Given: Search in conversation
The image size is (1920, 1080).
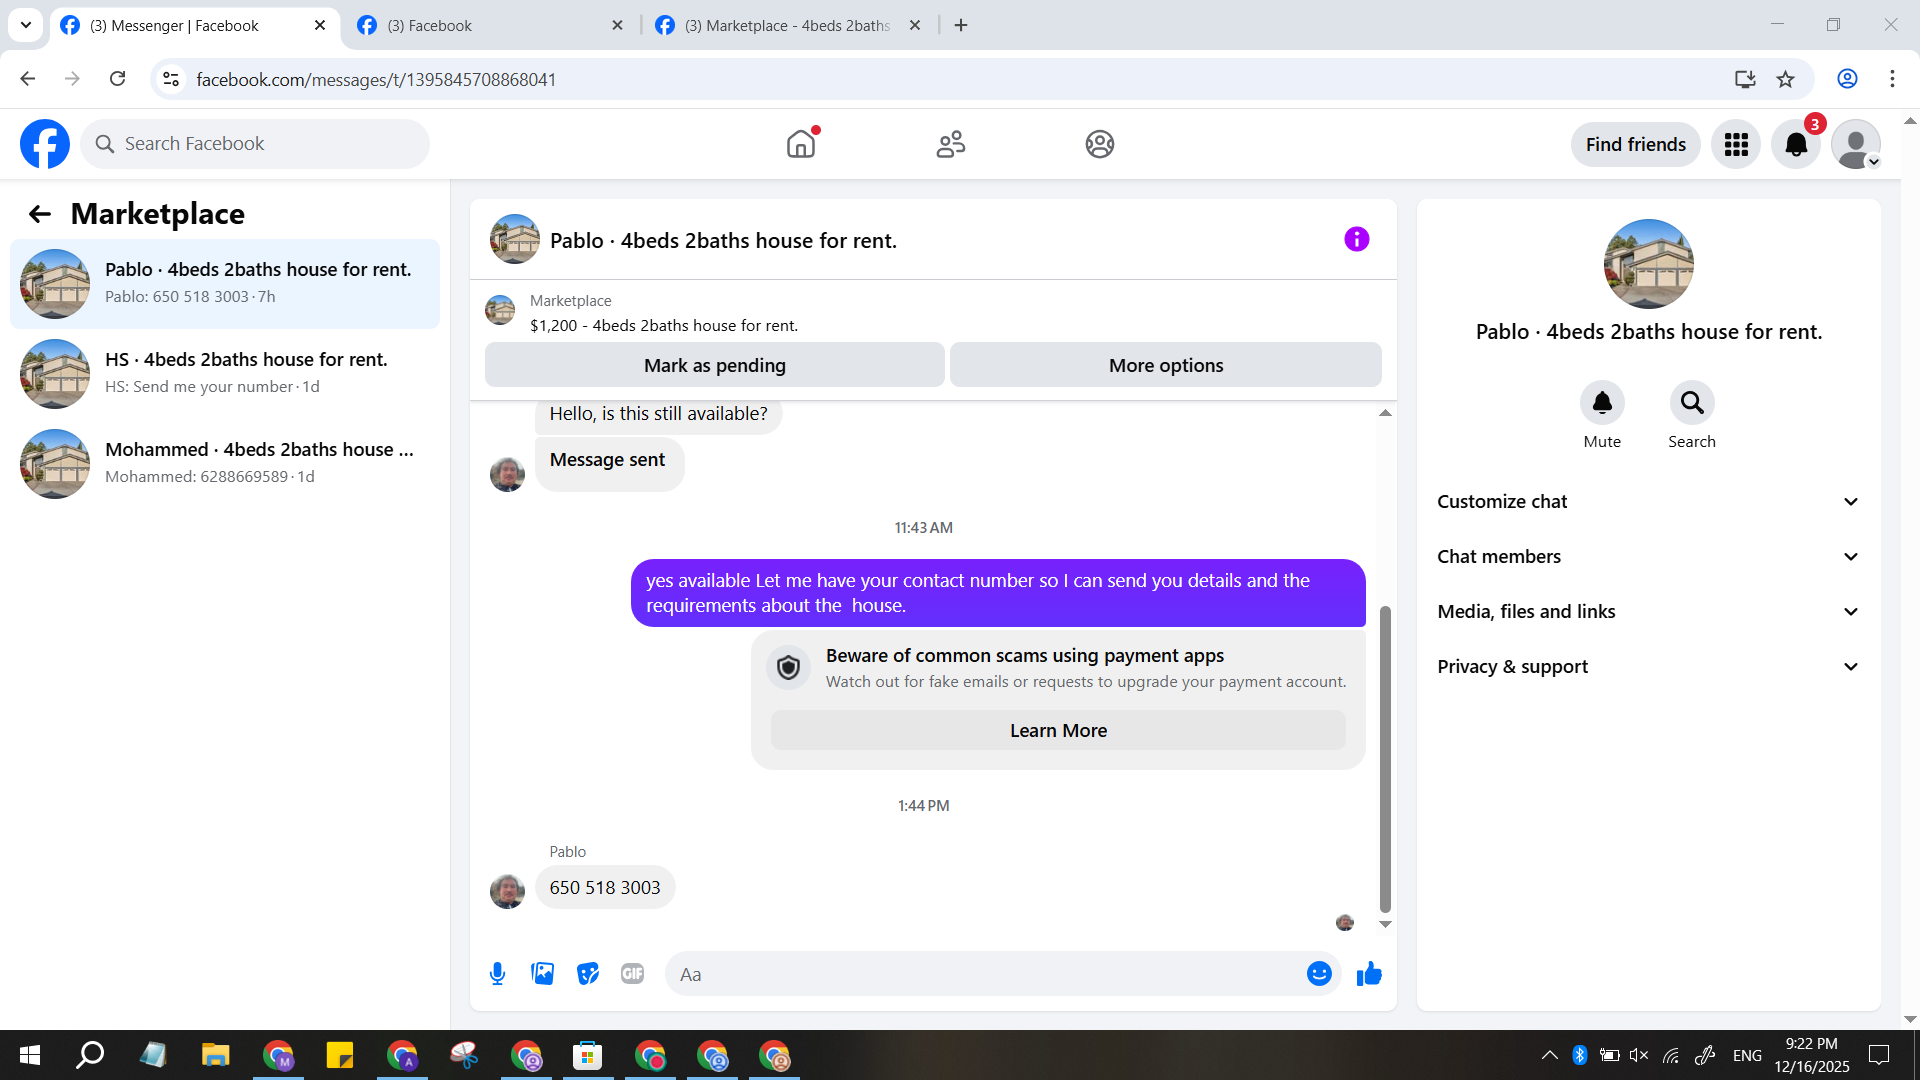Looking at the screenshot, I should pos(1692,403).
